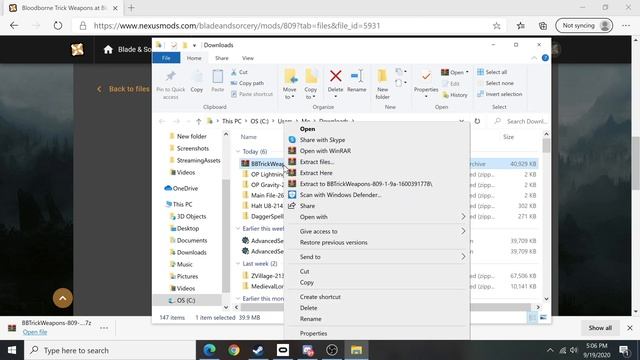Click the Up arrow in address bar
This screenshot has width=640, height=360.
click(x=198, y=121)
